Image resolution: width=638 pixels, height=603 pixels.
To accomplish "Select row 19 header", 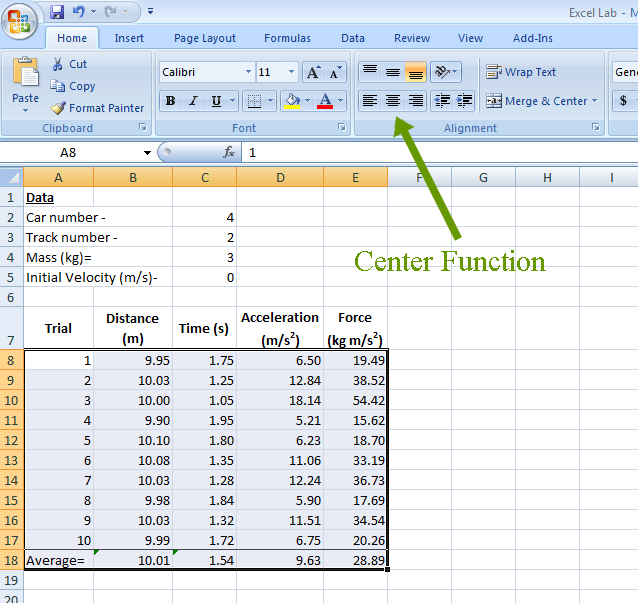I will (11, 580).
